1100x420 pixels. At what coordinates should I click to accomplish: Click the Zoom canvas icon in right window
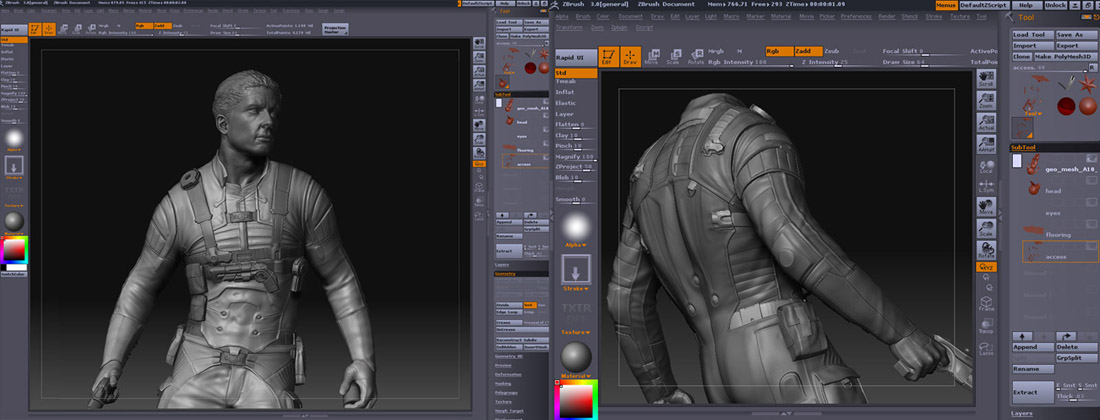tap(987, 100)
